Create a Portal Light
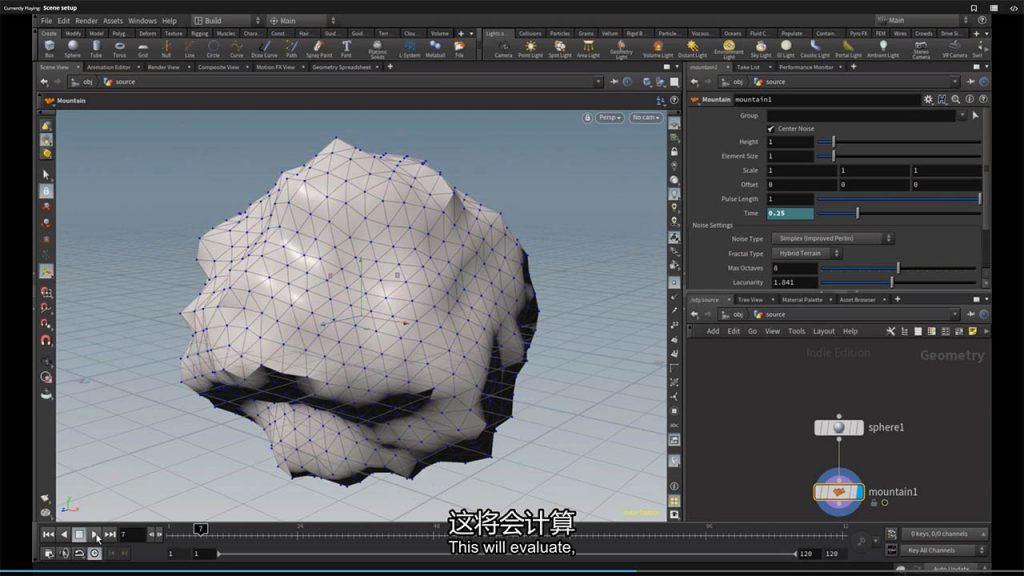This screenshot has height=576, width=1024. 848,48
